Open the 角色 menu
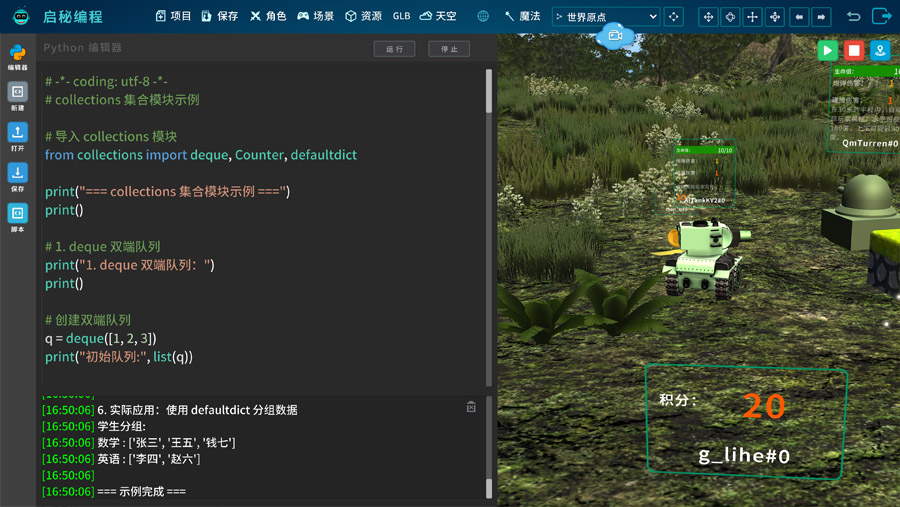 point(268,16)
